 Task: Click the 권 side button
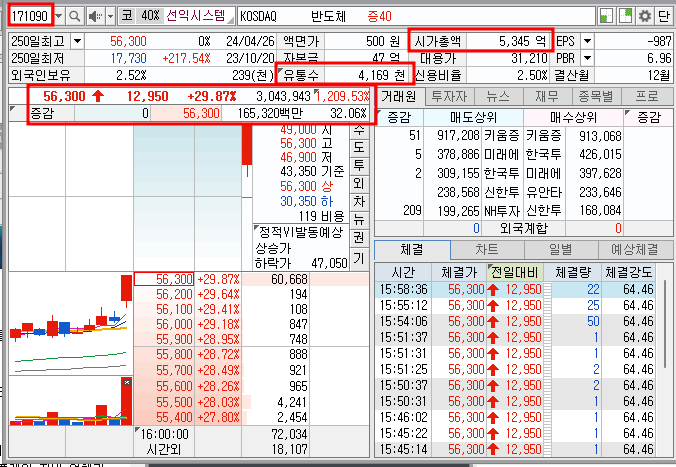pos(359,238)
